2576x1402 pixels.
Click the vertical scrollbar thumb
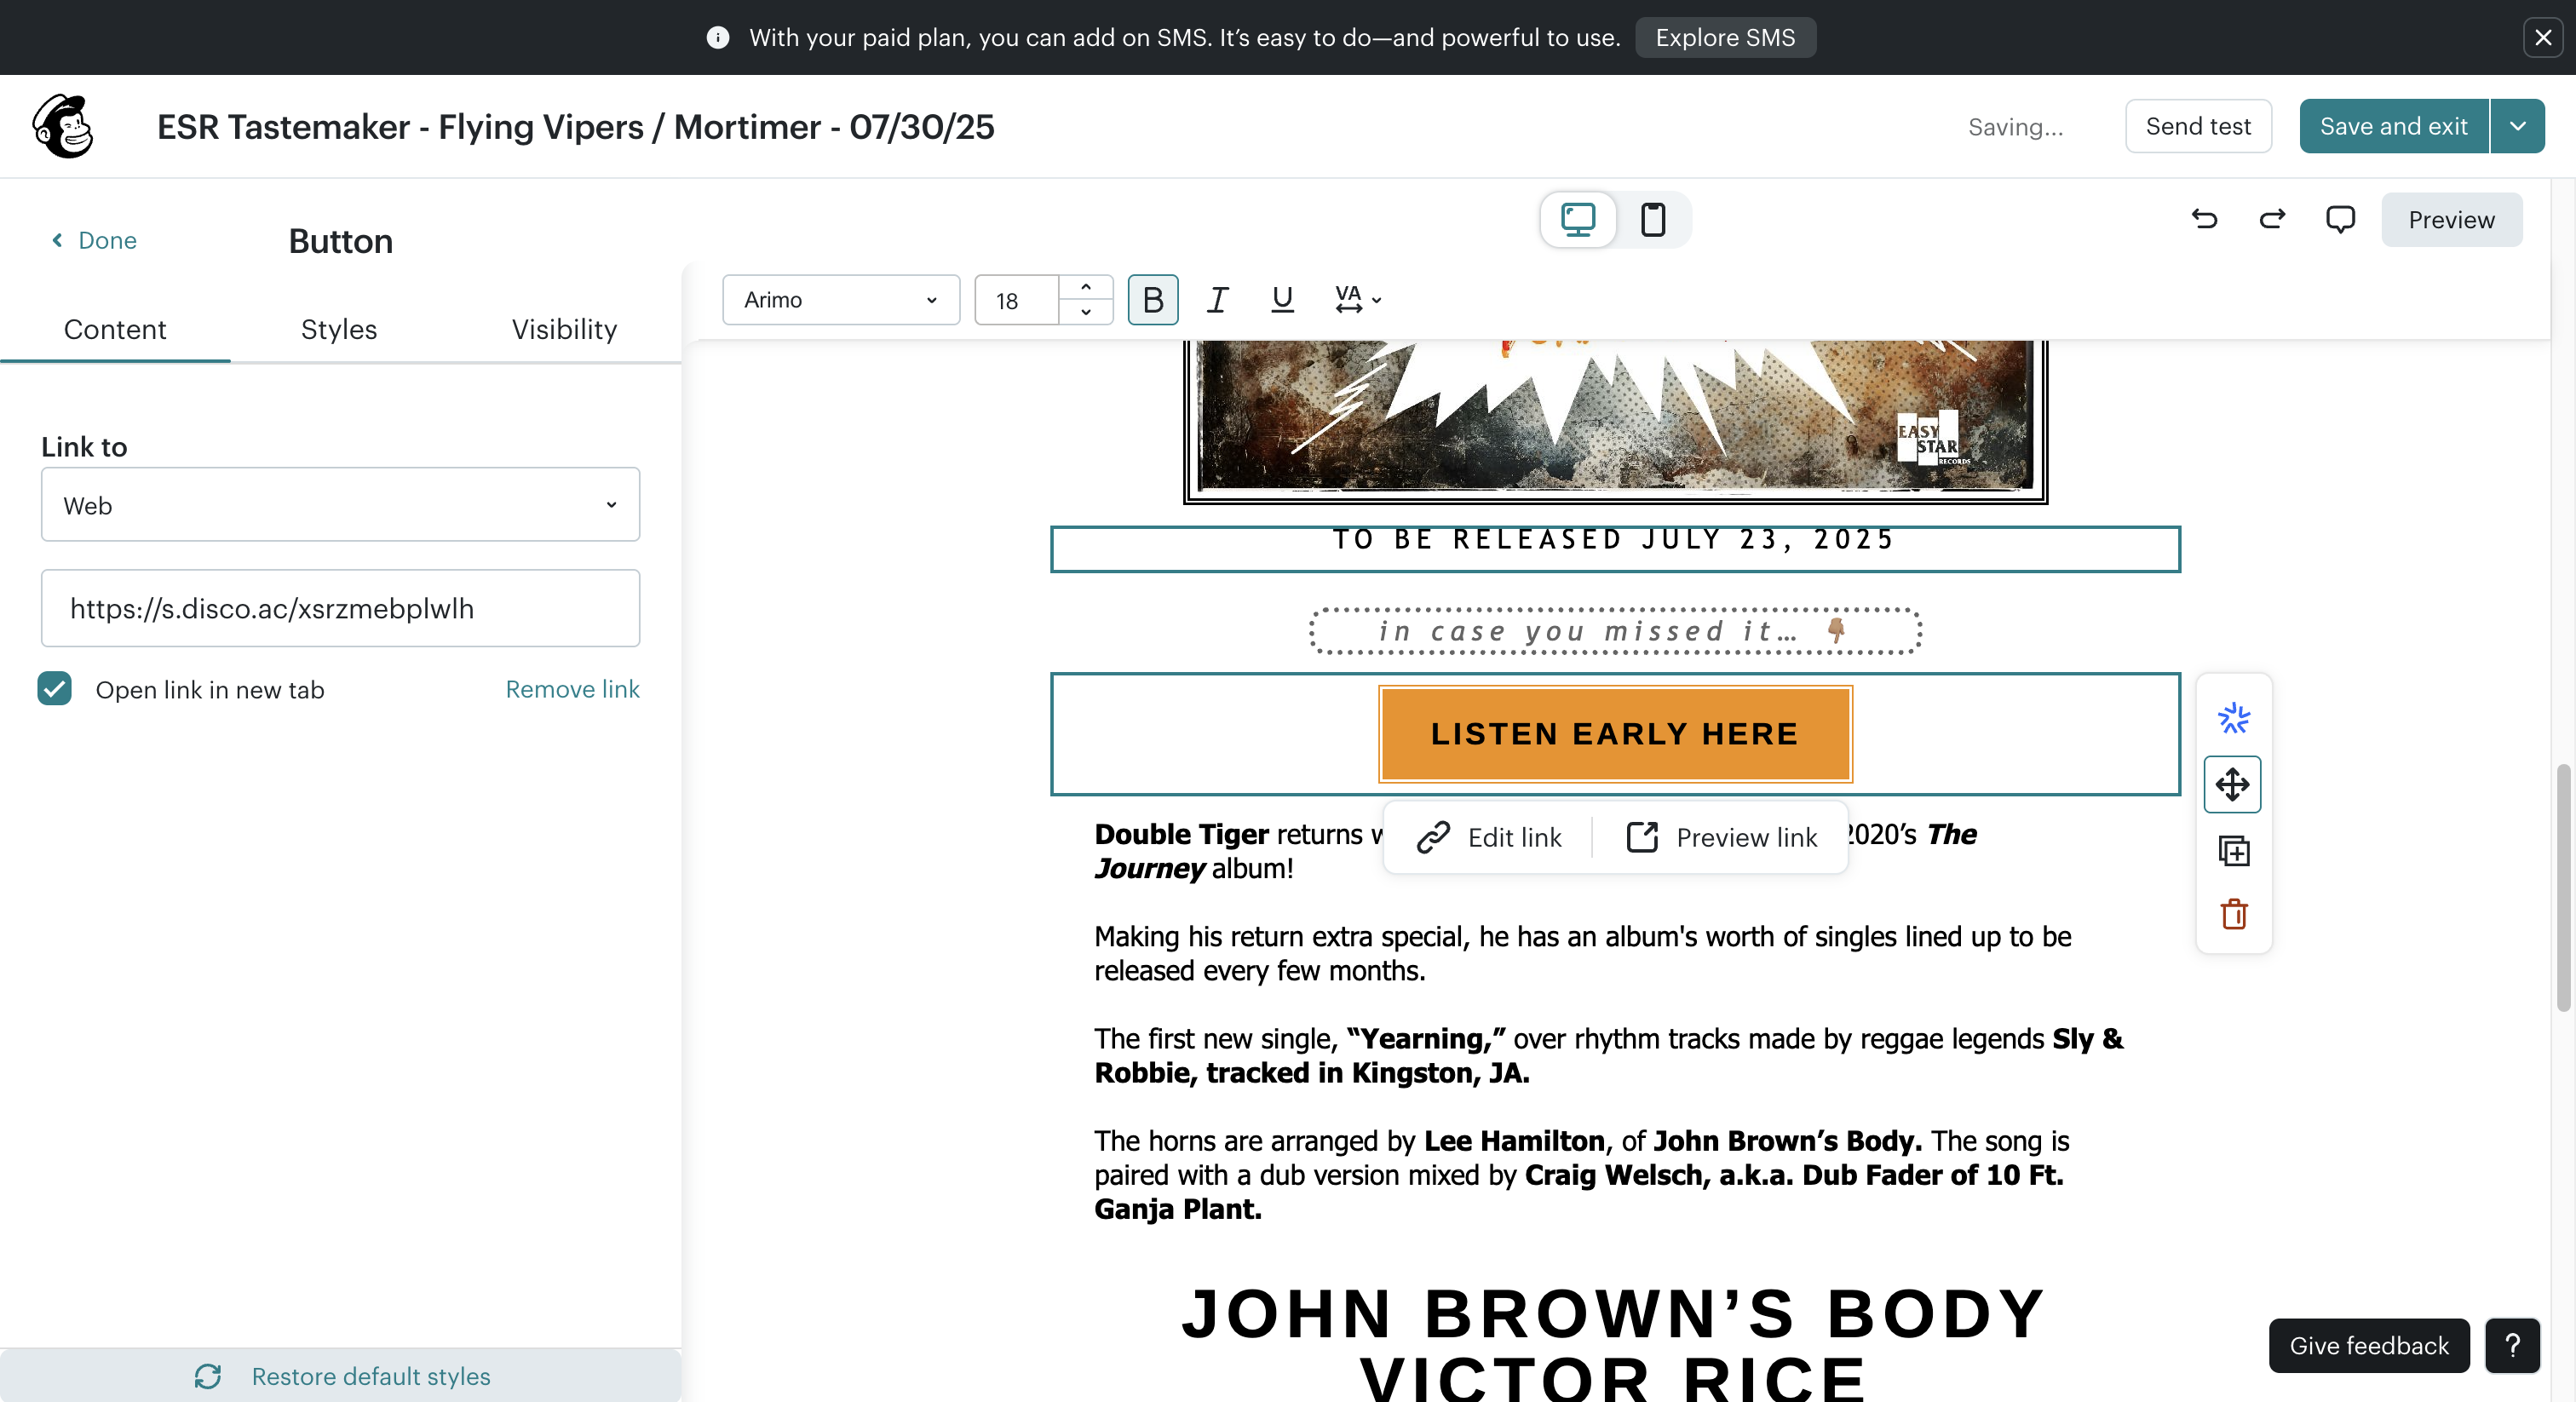click(x=2562, y=888)
